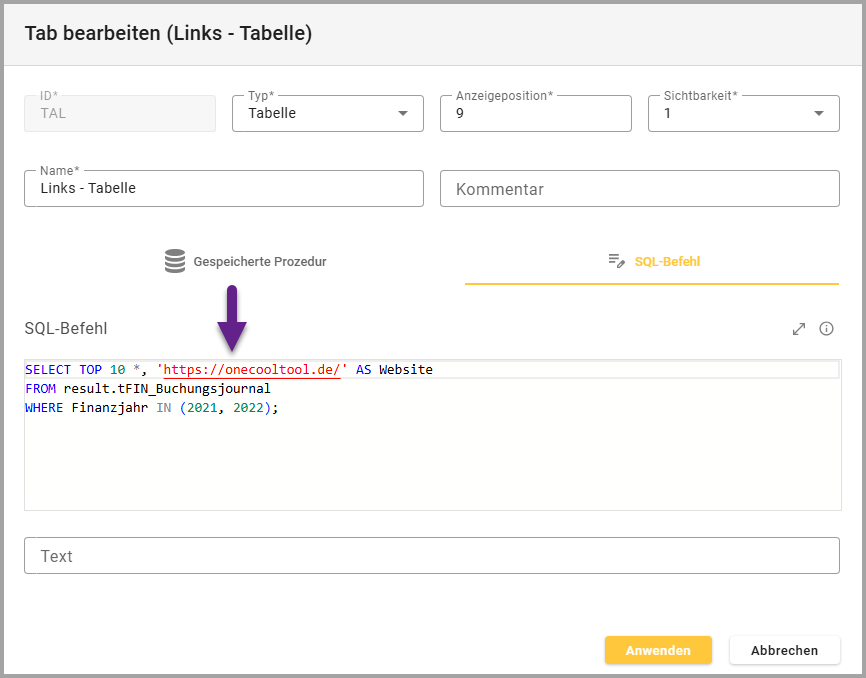Focus the Anzeigeposition field

pos(535,113)
